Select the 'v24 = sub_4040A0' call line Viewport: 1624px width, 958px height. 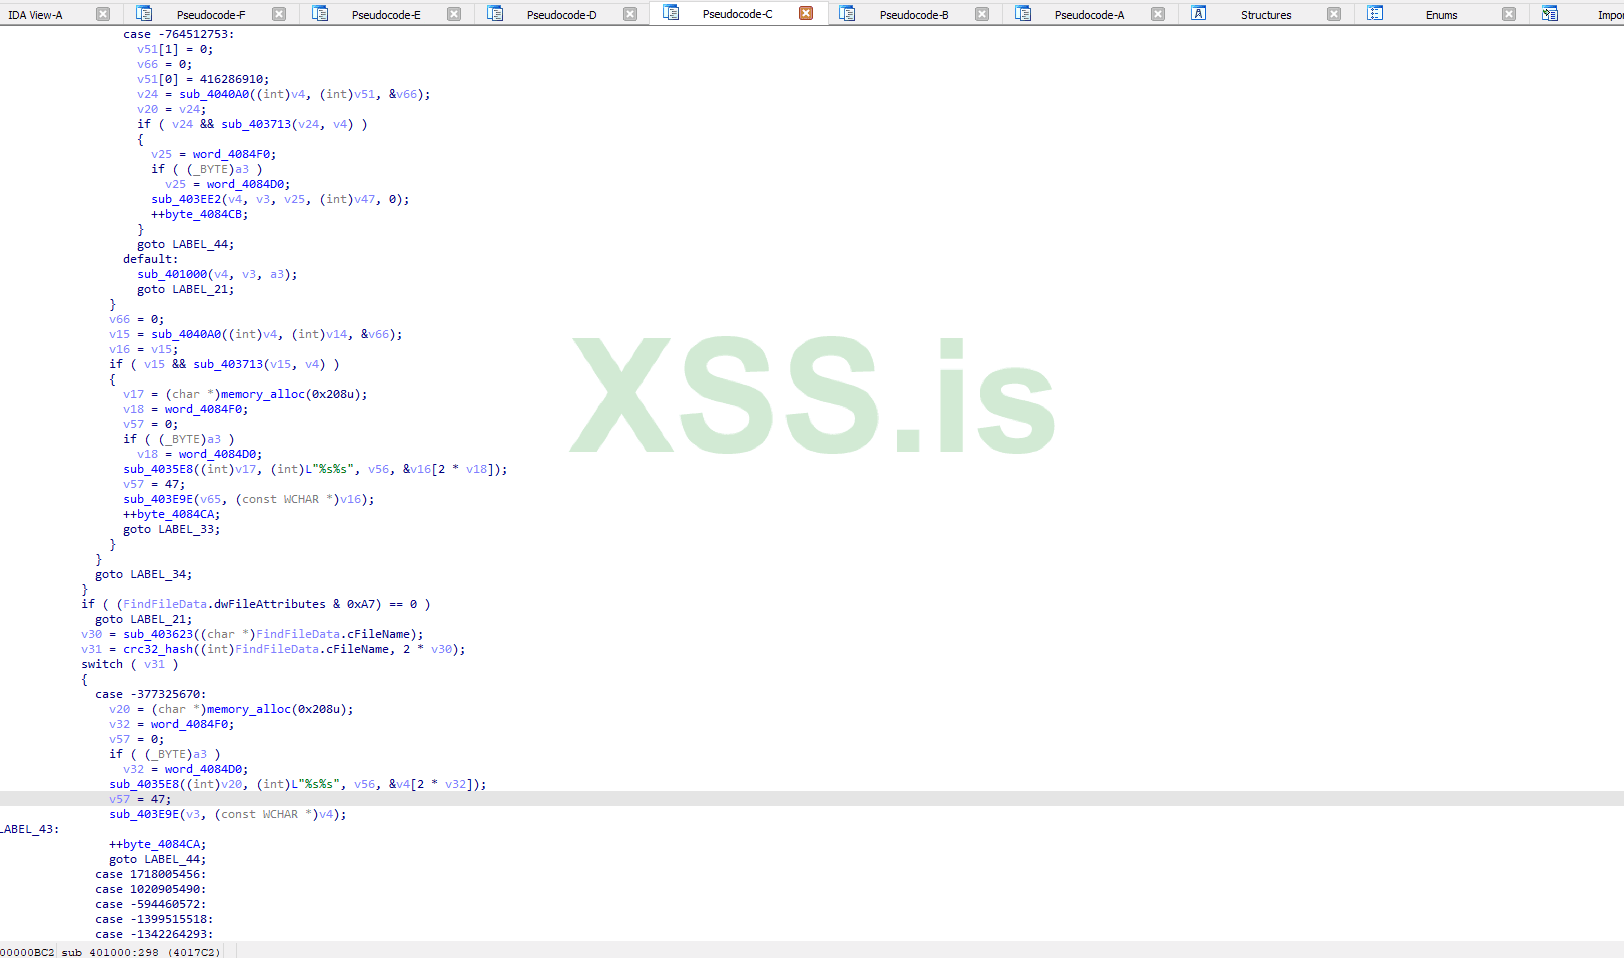pos(284,94)
